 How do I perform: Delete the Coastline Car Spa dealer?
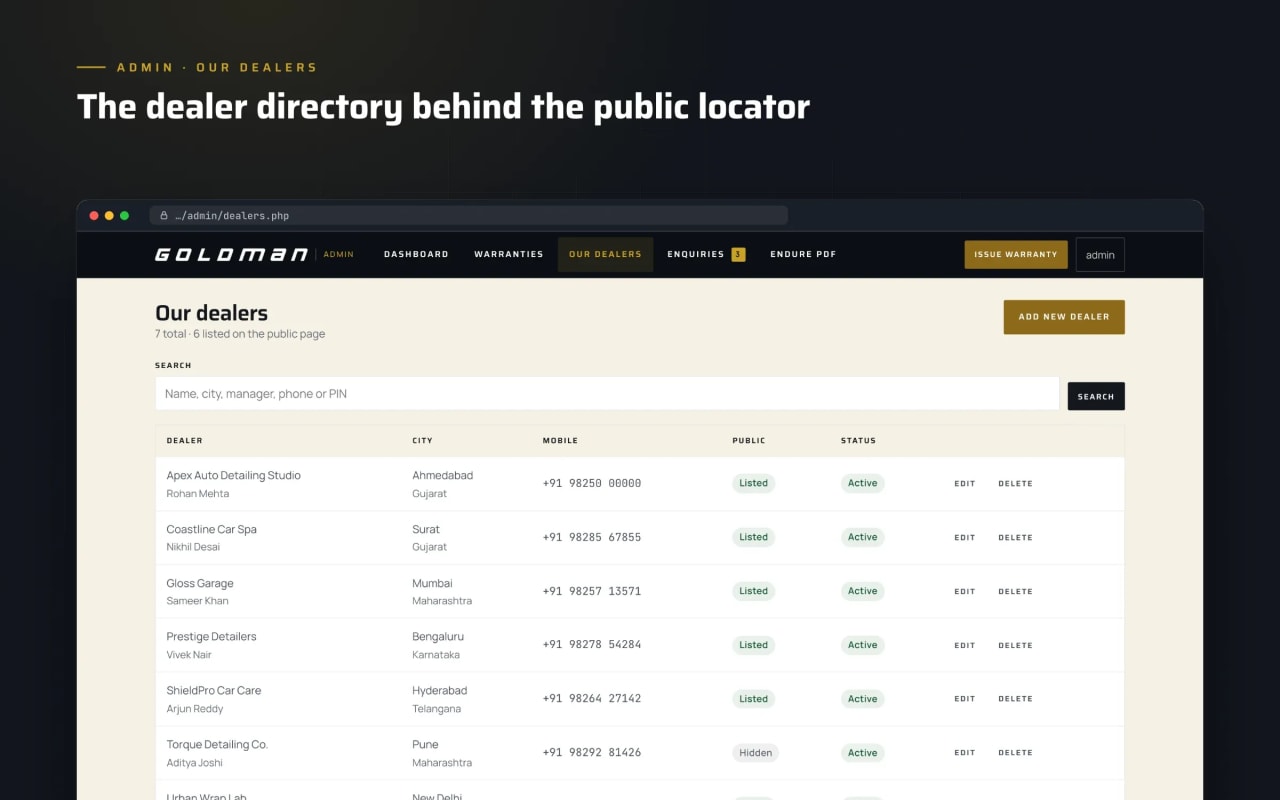click(1015, 538)
